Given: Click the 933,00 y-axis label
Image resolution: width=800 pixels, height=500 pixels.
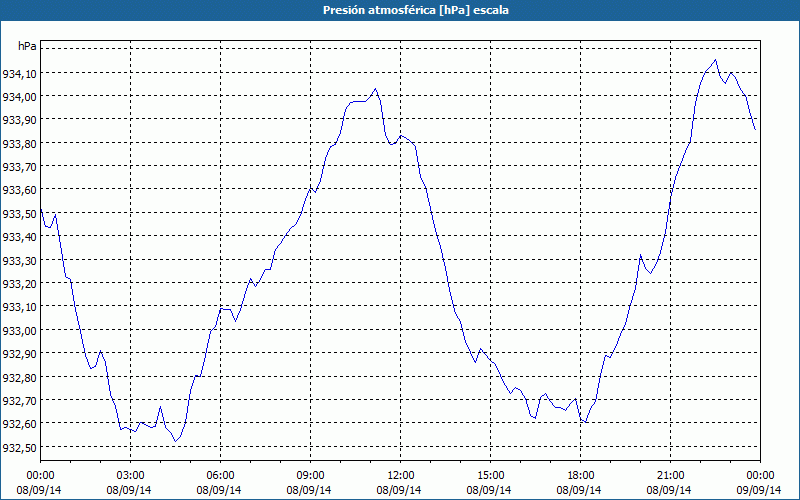Looking at the screenshot, I should [19, 331].
